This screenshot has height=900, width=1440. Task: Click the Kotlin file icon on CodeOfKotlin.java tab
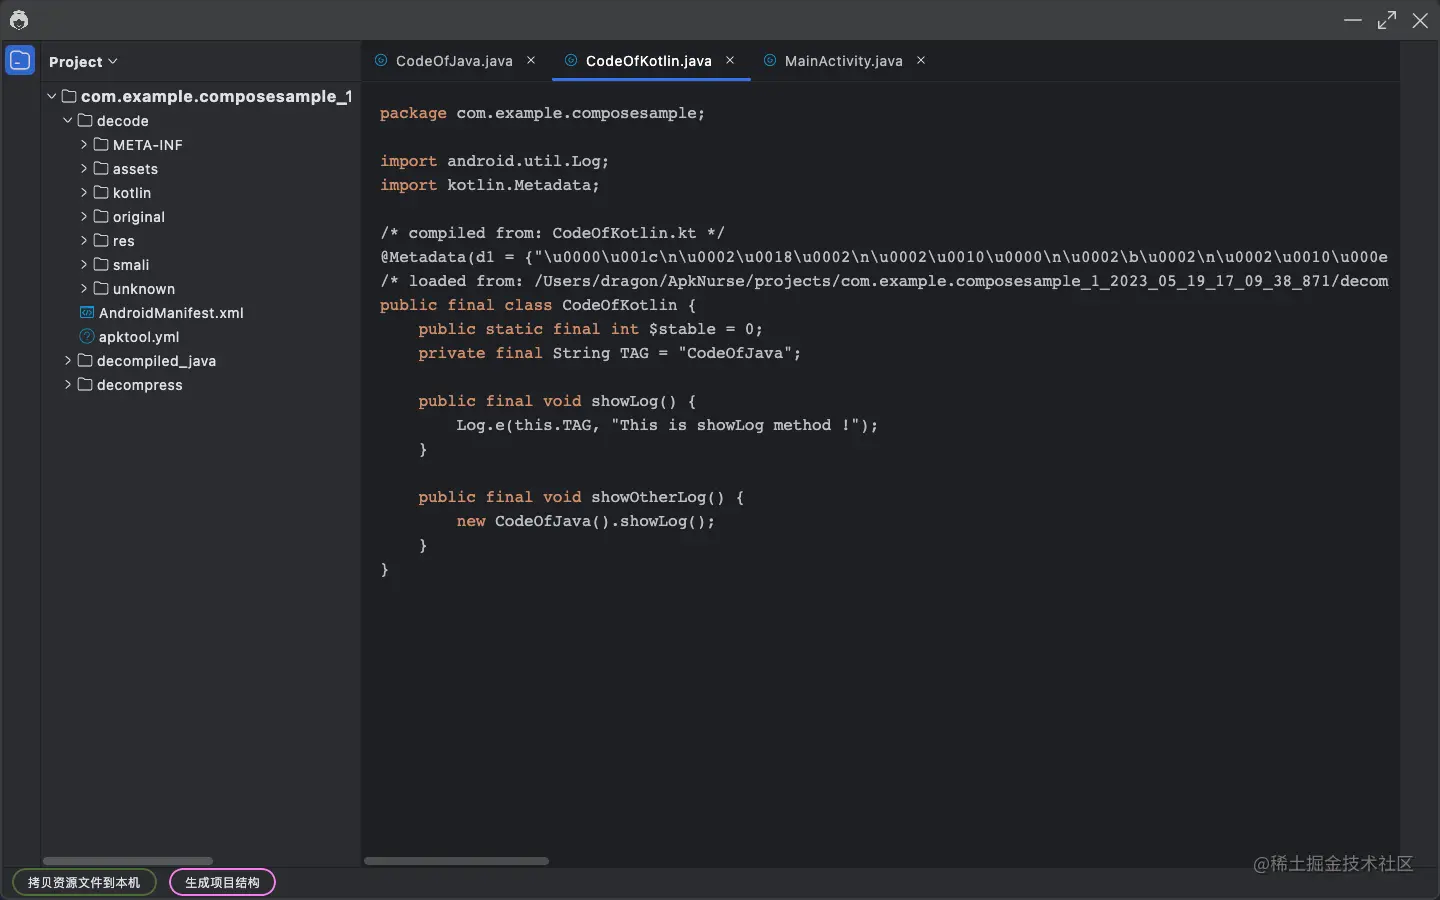click(x=570, y=61)
